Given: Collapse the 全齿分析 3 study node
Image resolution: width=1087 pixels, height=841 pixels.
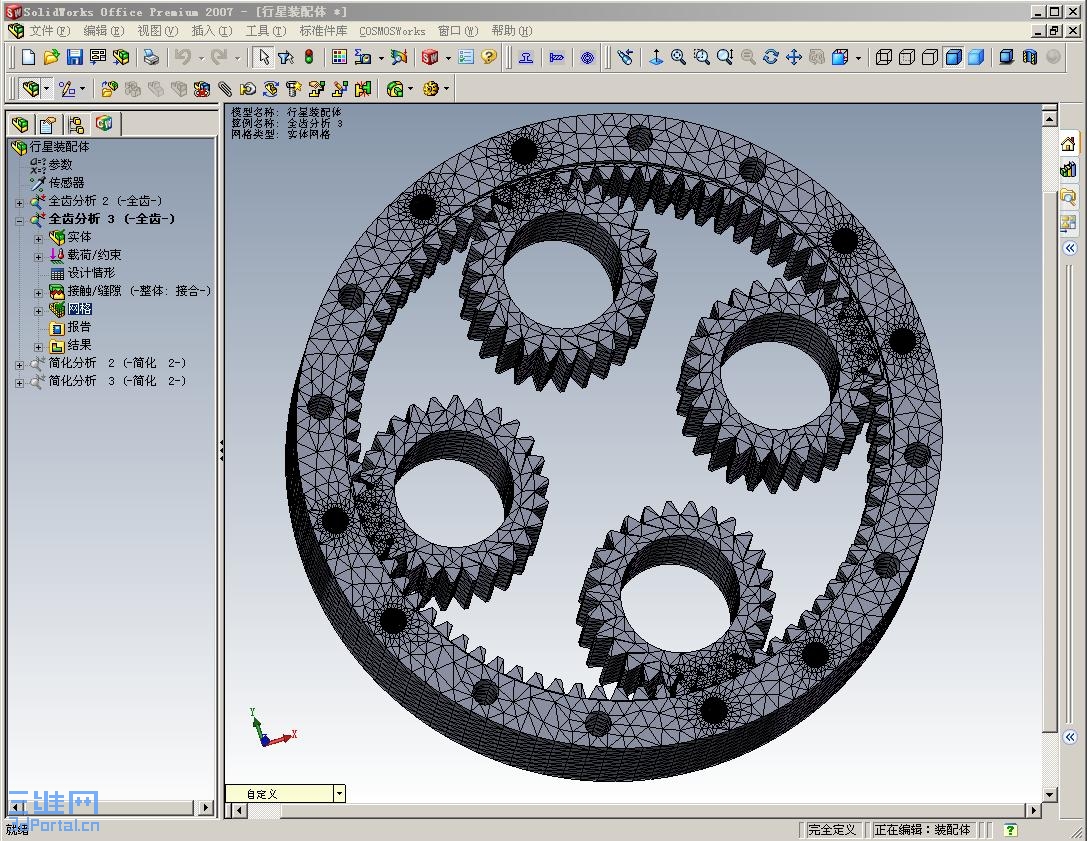Looking at the screenshot, I should (19, 220).
